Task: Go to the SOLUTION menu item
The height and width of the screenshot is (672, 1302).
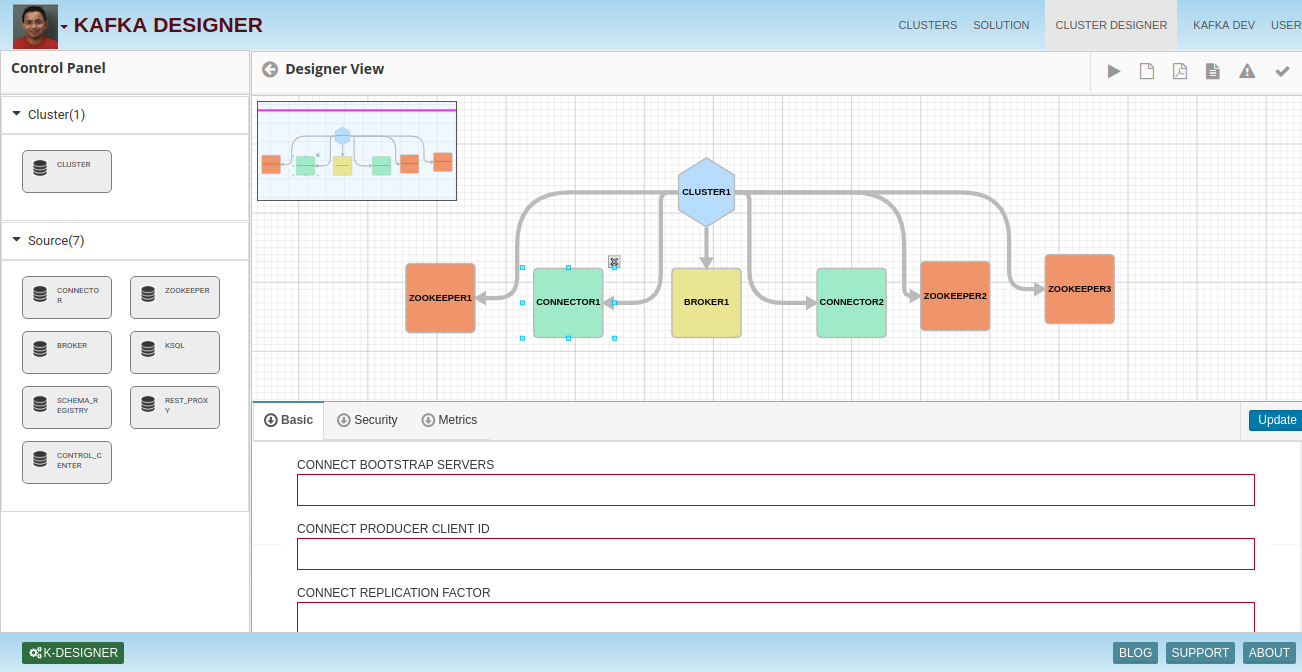Action: 1001,25
